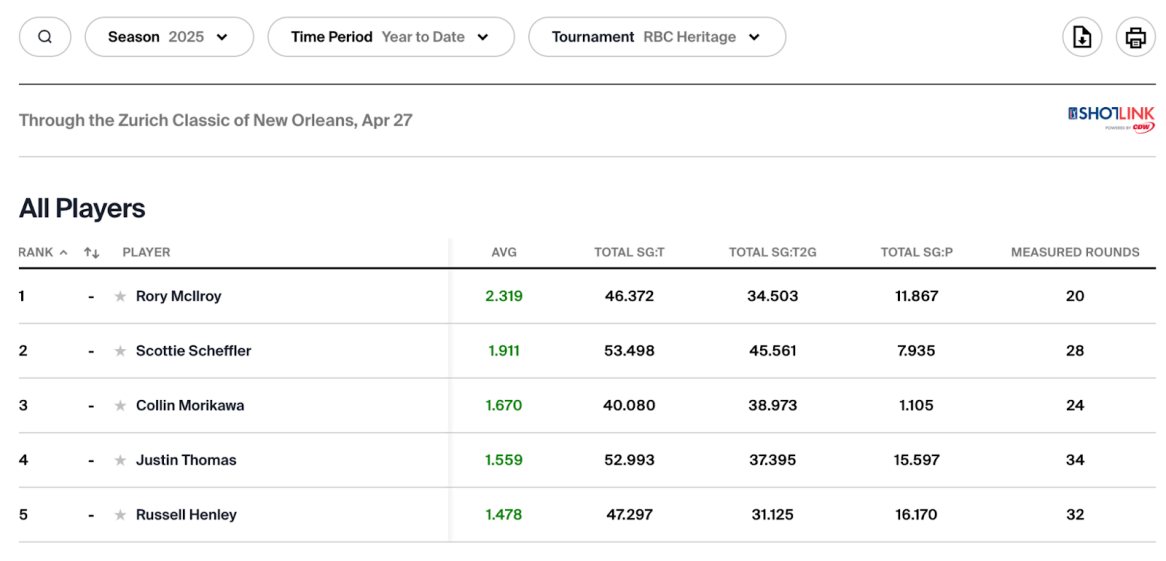
Task: Click the search magnifier icon
Action: [x=45, y=37]
